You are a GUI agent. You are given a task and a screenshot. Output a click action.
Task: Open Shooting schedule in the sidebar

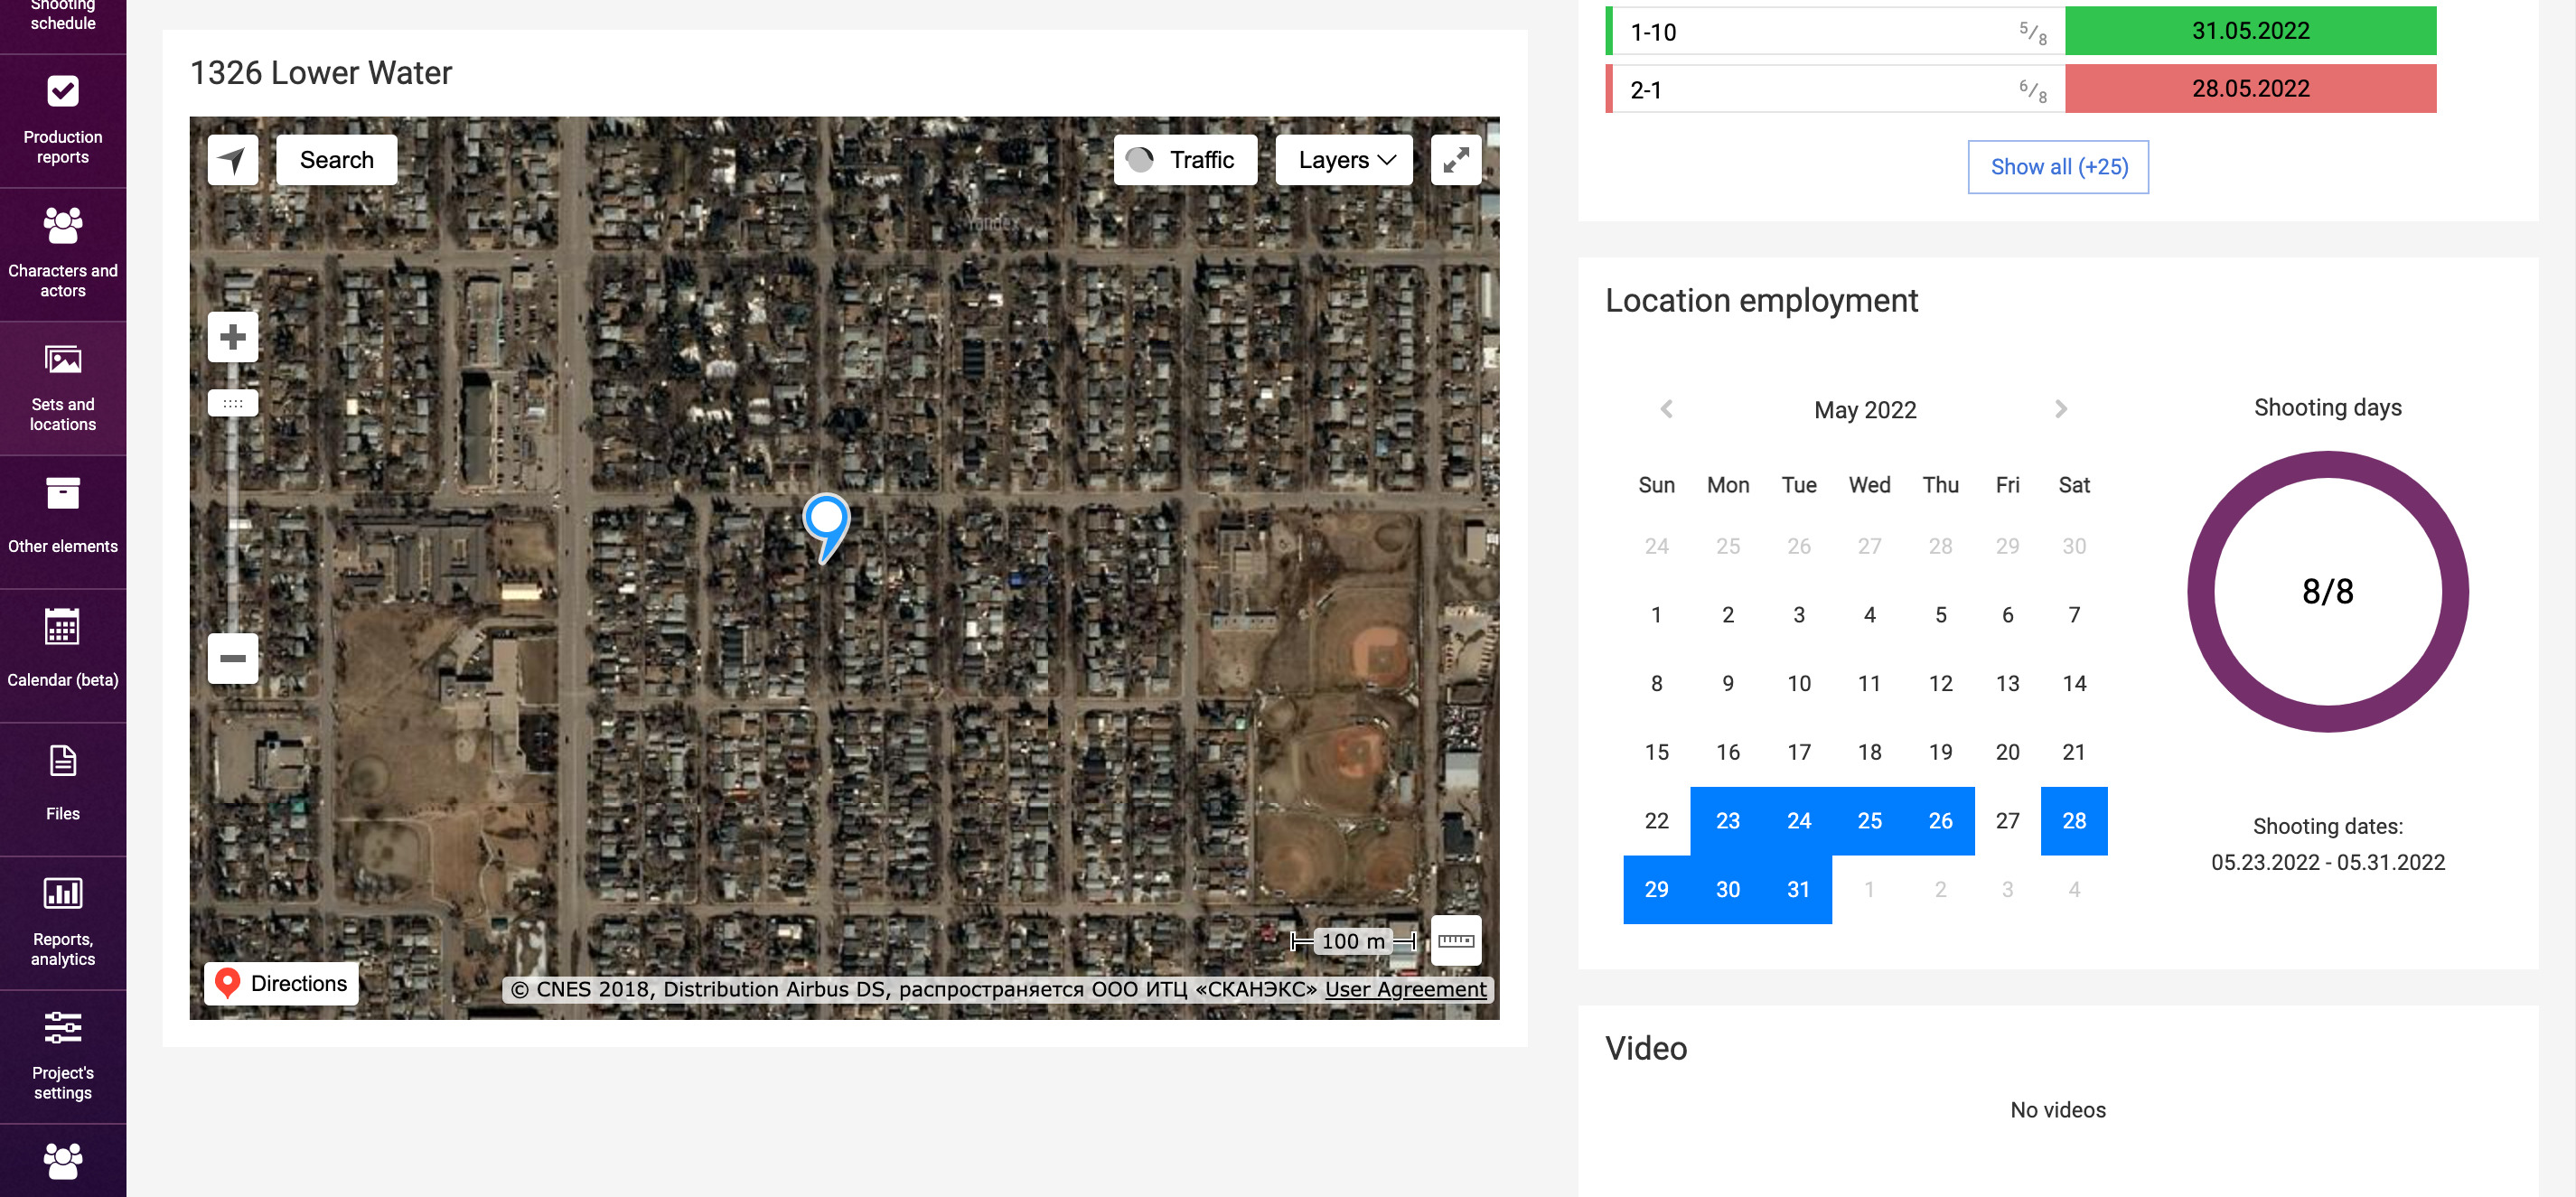[63, 20]
